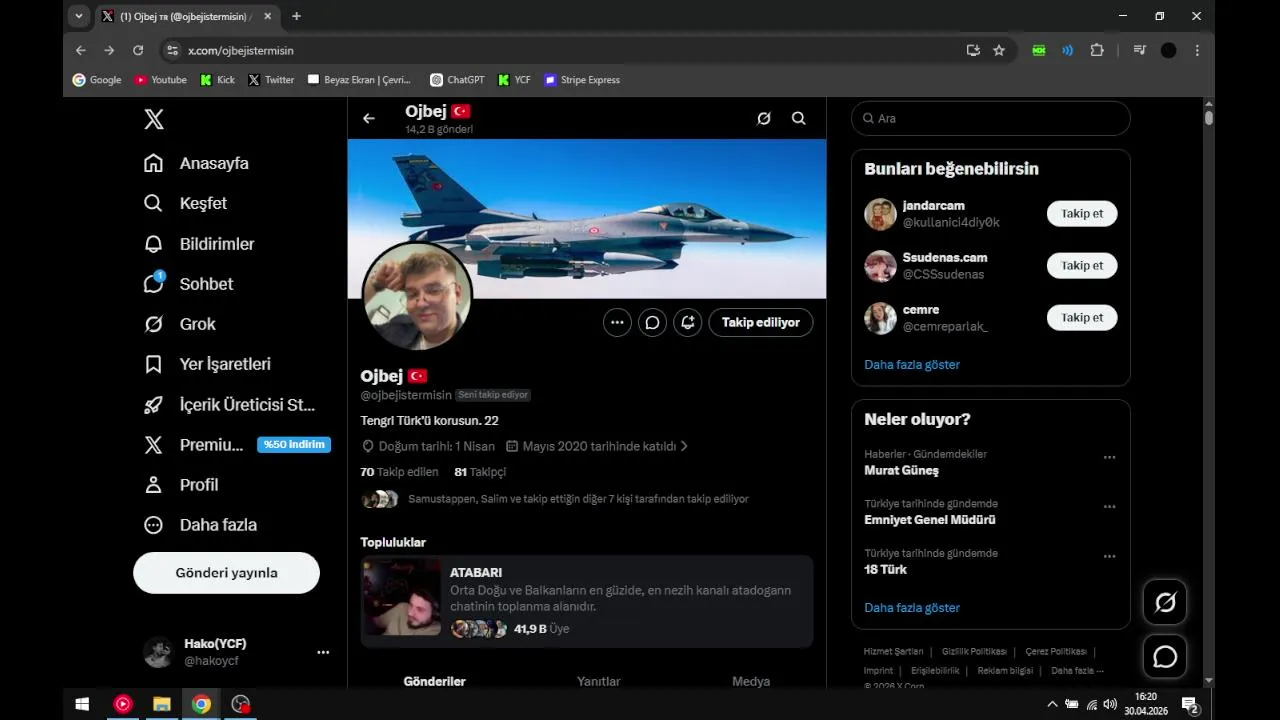Open Yer İşaretleri bookmarks
Viewport: 1280px width, 720px height.
click(x=206, y=364)
